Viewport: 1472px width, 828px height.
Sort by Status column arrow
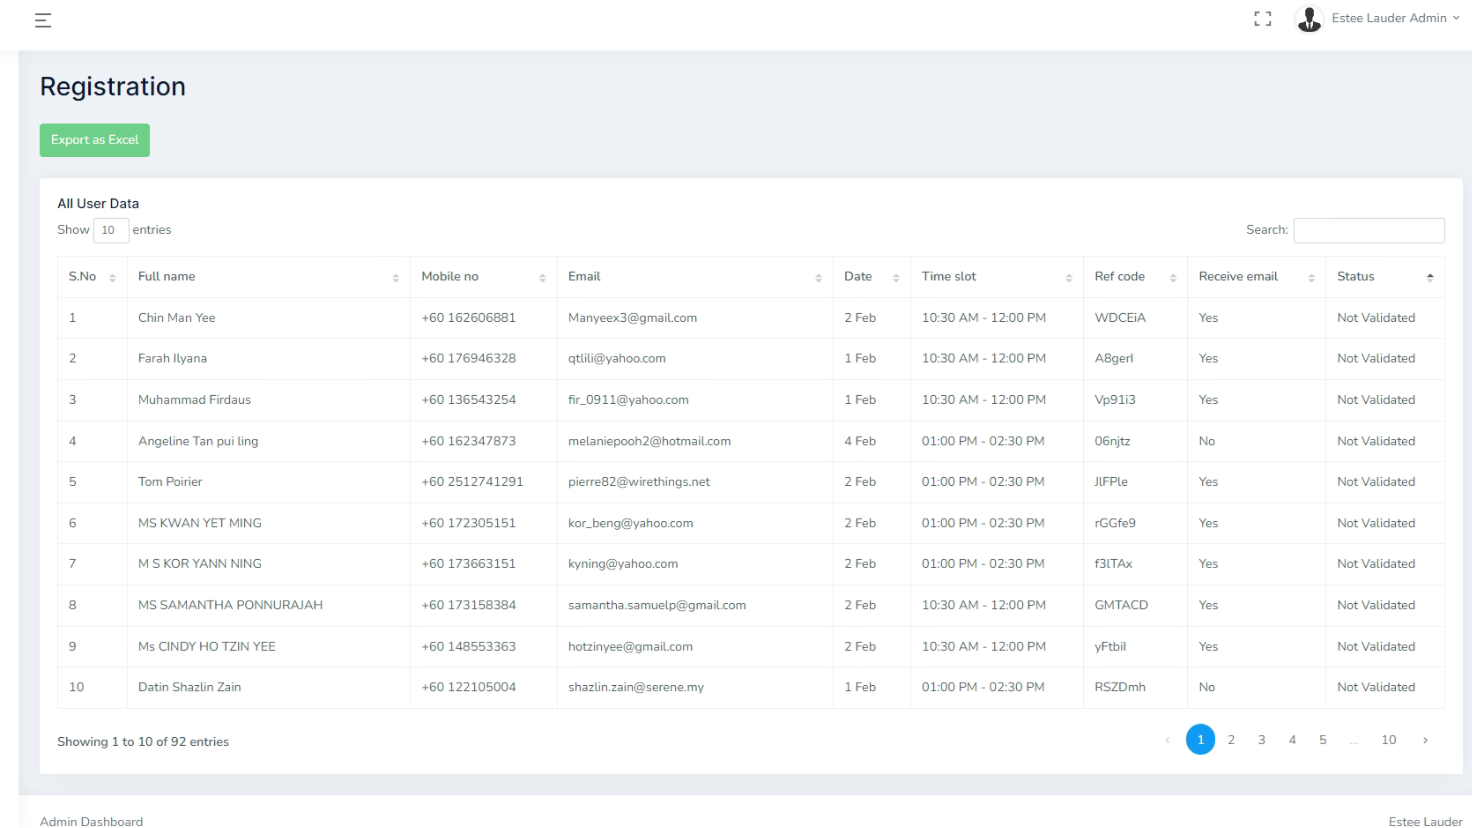tap(1430, 277)
